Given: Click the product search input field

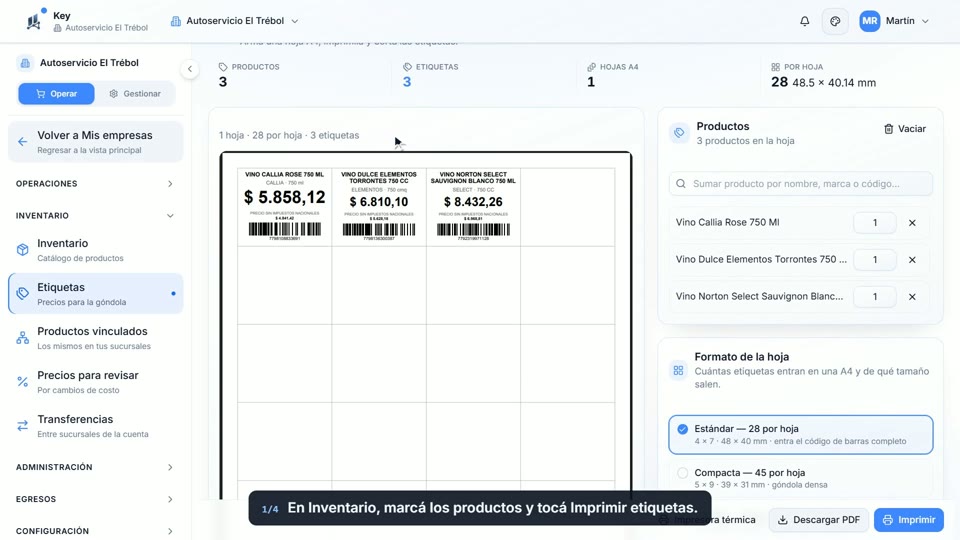Looking at the screenshot, I should pyautogui.click(x=801, y=184).
